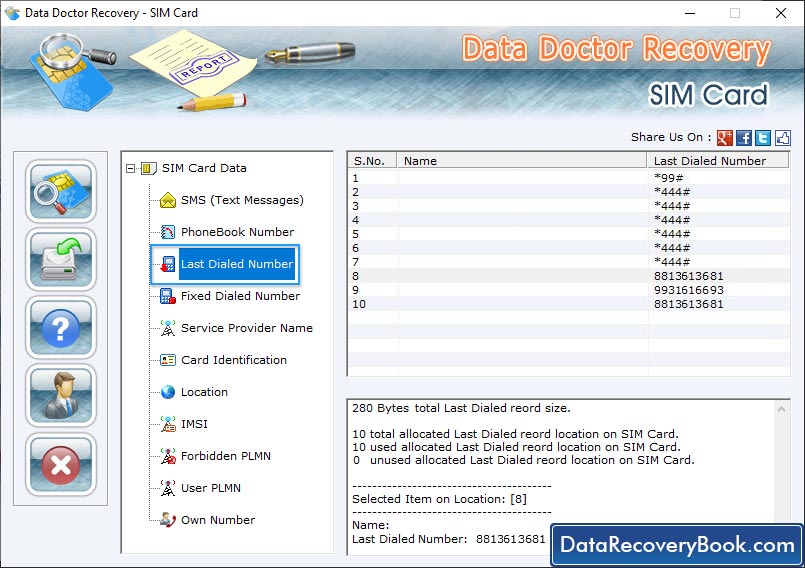Click the red X Exit button
Viewport: 805px width, 568px height.
pyautogui.click(x=61, y=464)
